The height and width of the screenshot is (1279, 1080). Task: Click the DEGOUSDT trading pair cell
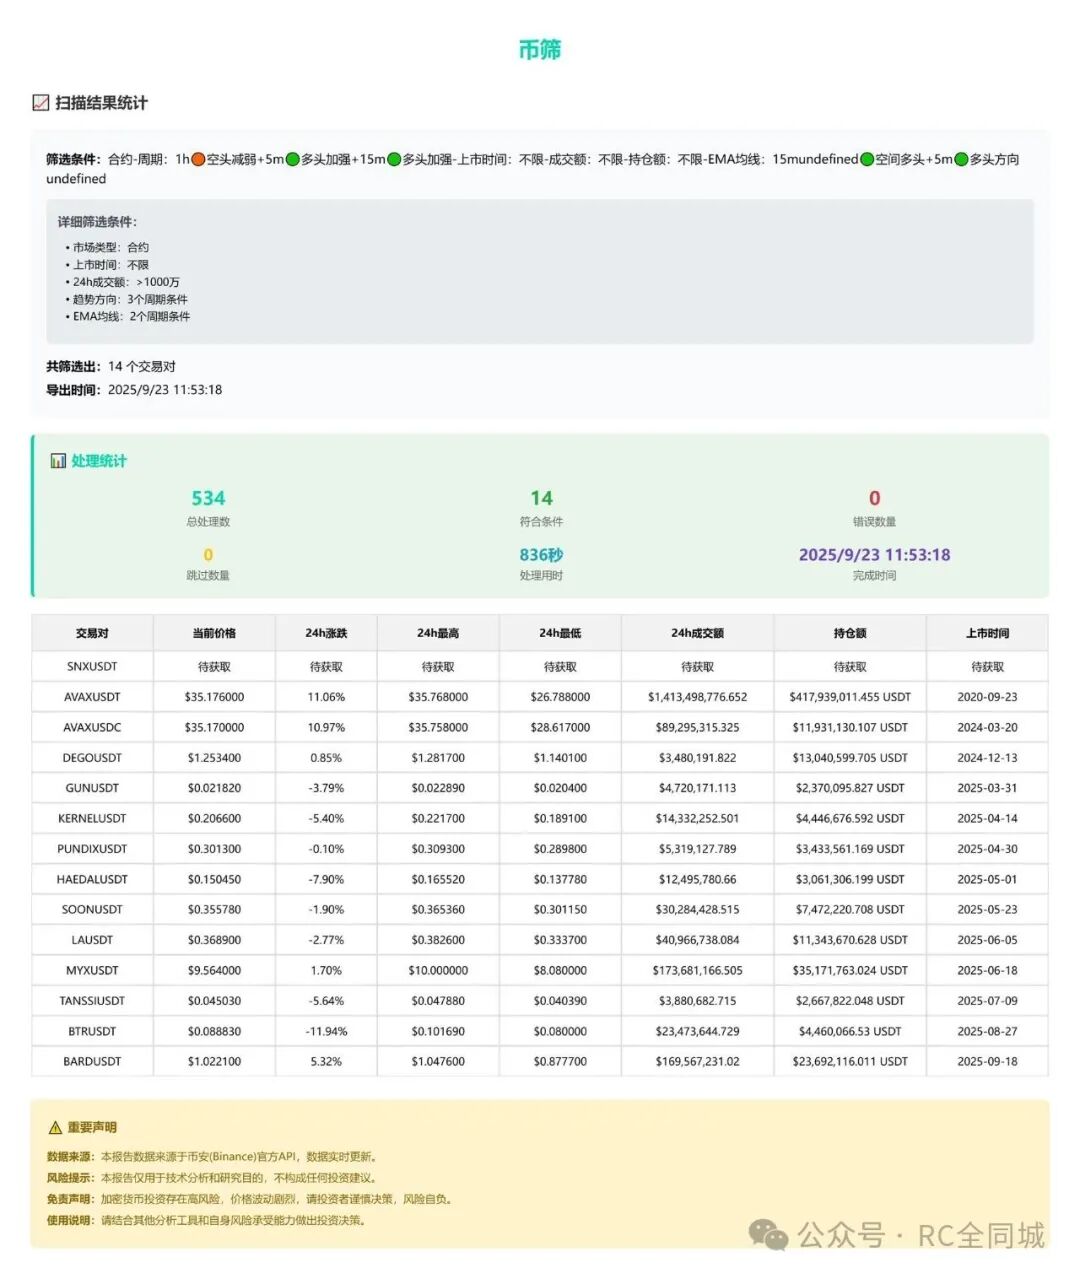pyautogui.click(x=92, y=758)
